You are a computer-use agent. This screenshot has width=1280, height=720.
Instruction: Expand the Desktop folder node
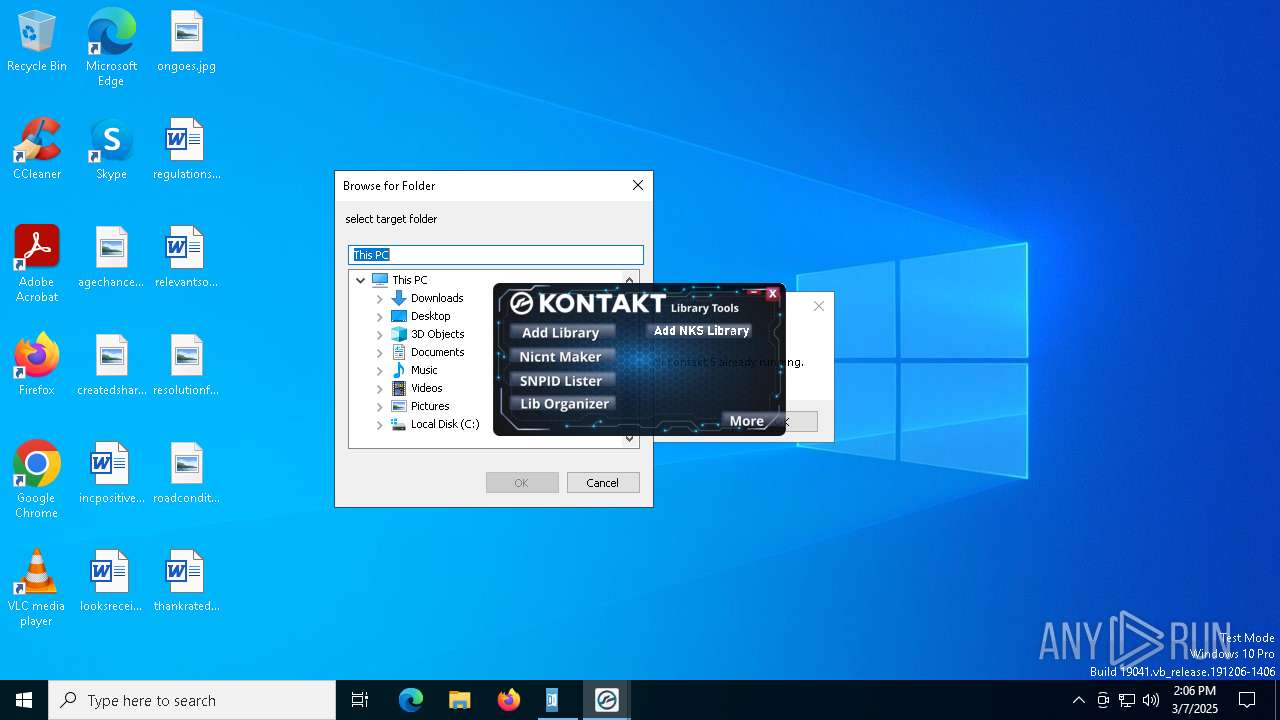tap(380, 316)
